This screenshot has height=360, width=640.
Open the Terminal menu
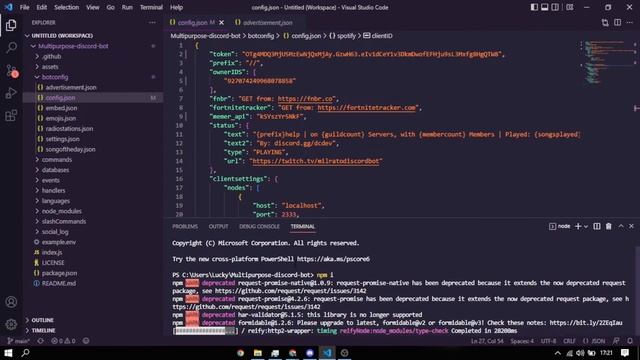pyautogui.click(x=151, y=7)
